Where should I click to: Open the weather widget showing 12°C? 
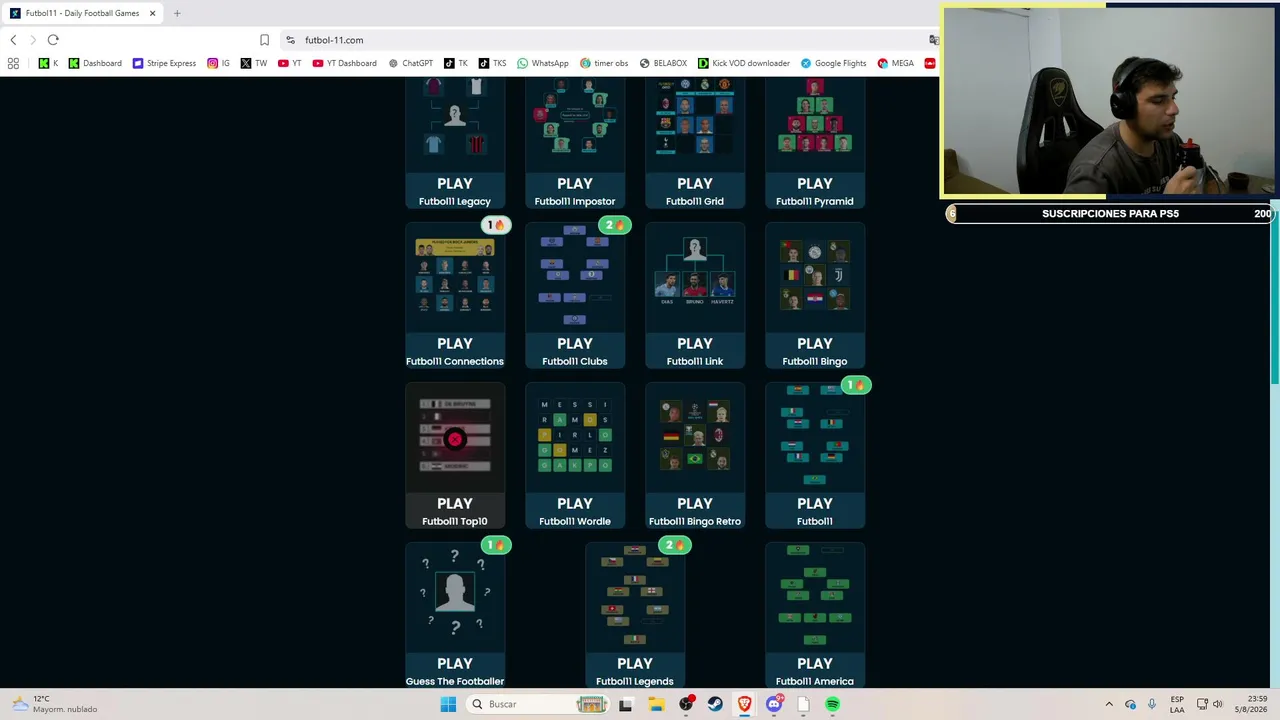[56, 704]
